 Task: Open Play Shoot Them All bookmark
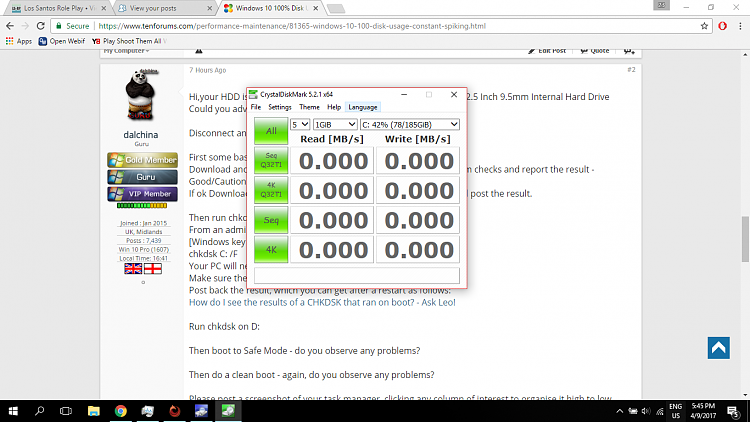click(x=129, y=41)
